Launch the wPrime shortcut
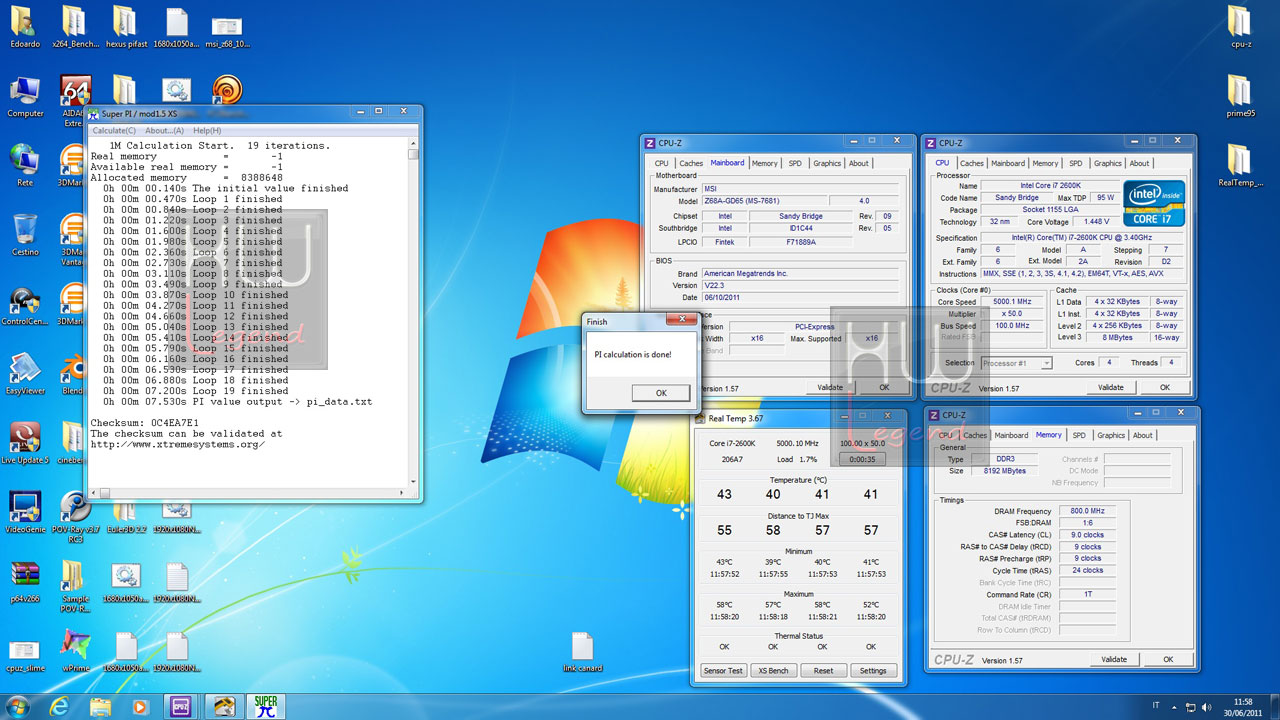The height and width of the screenshot is (720, 1280). pos(75,650)
